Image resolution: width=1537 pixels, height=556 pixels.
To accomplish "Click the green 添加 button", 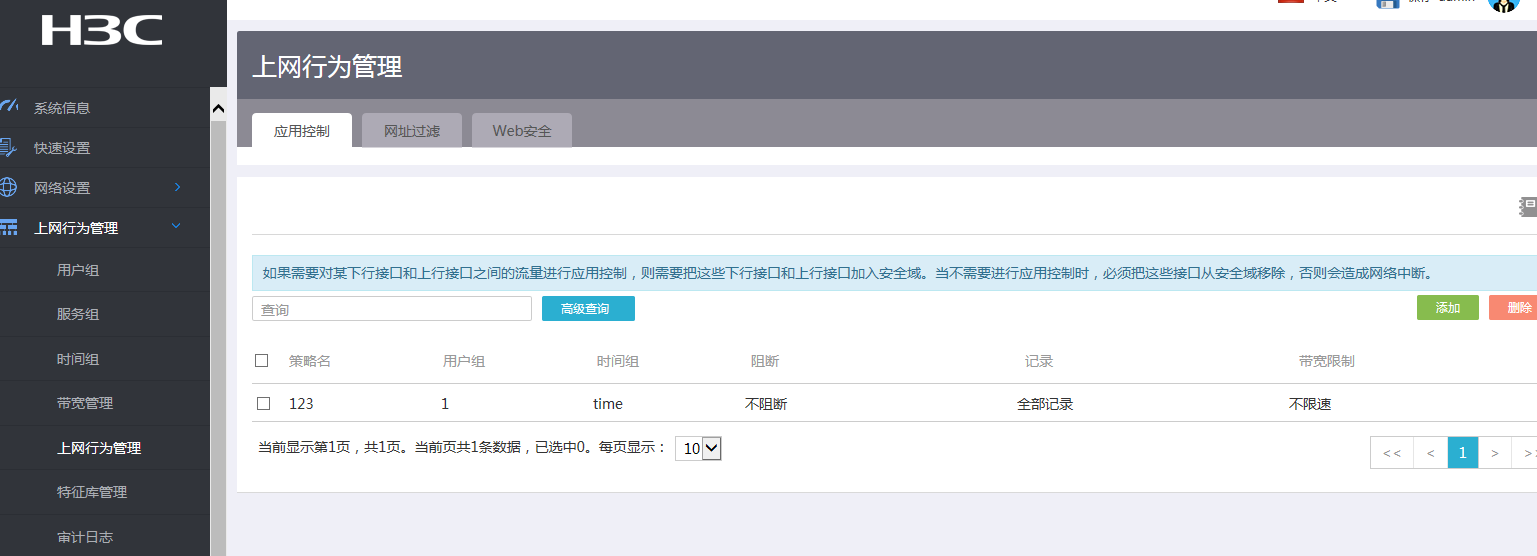I will point(1448,308).
